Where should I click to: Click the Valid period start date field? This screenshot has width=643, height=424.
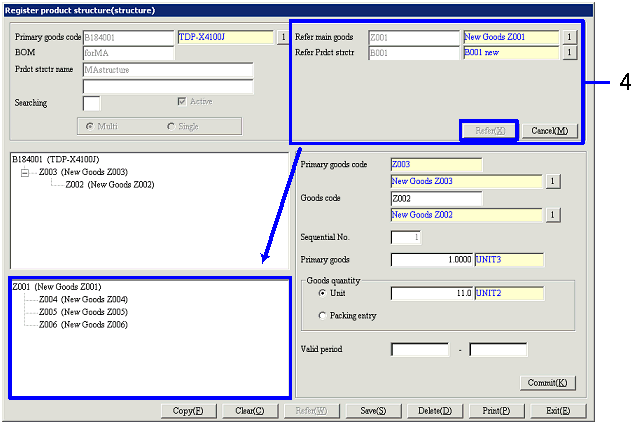point(419,350)
